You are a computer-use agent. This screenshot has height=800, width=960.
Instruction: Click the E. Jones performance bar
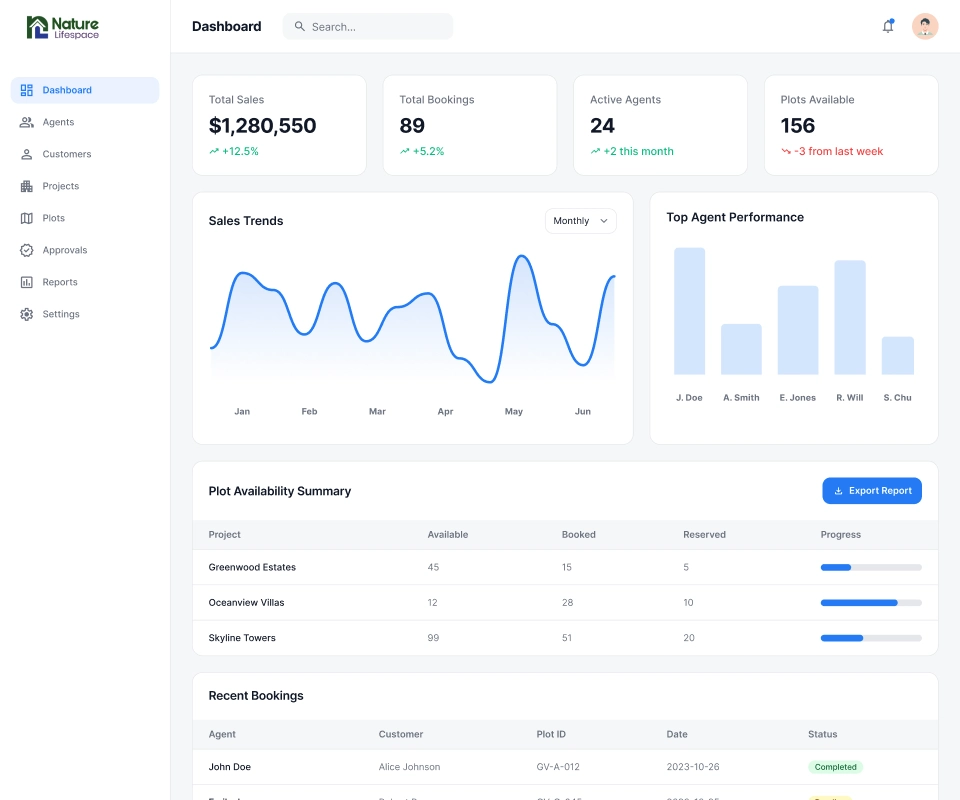(x=798, y=330)
